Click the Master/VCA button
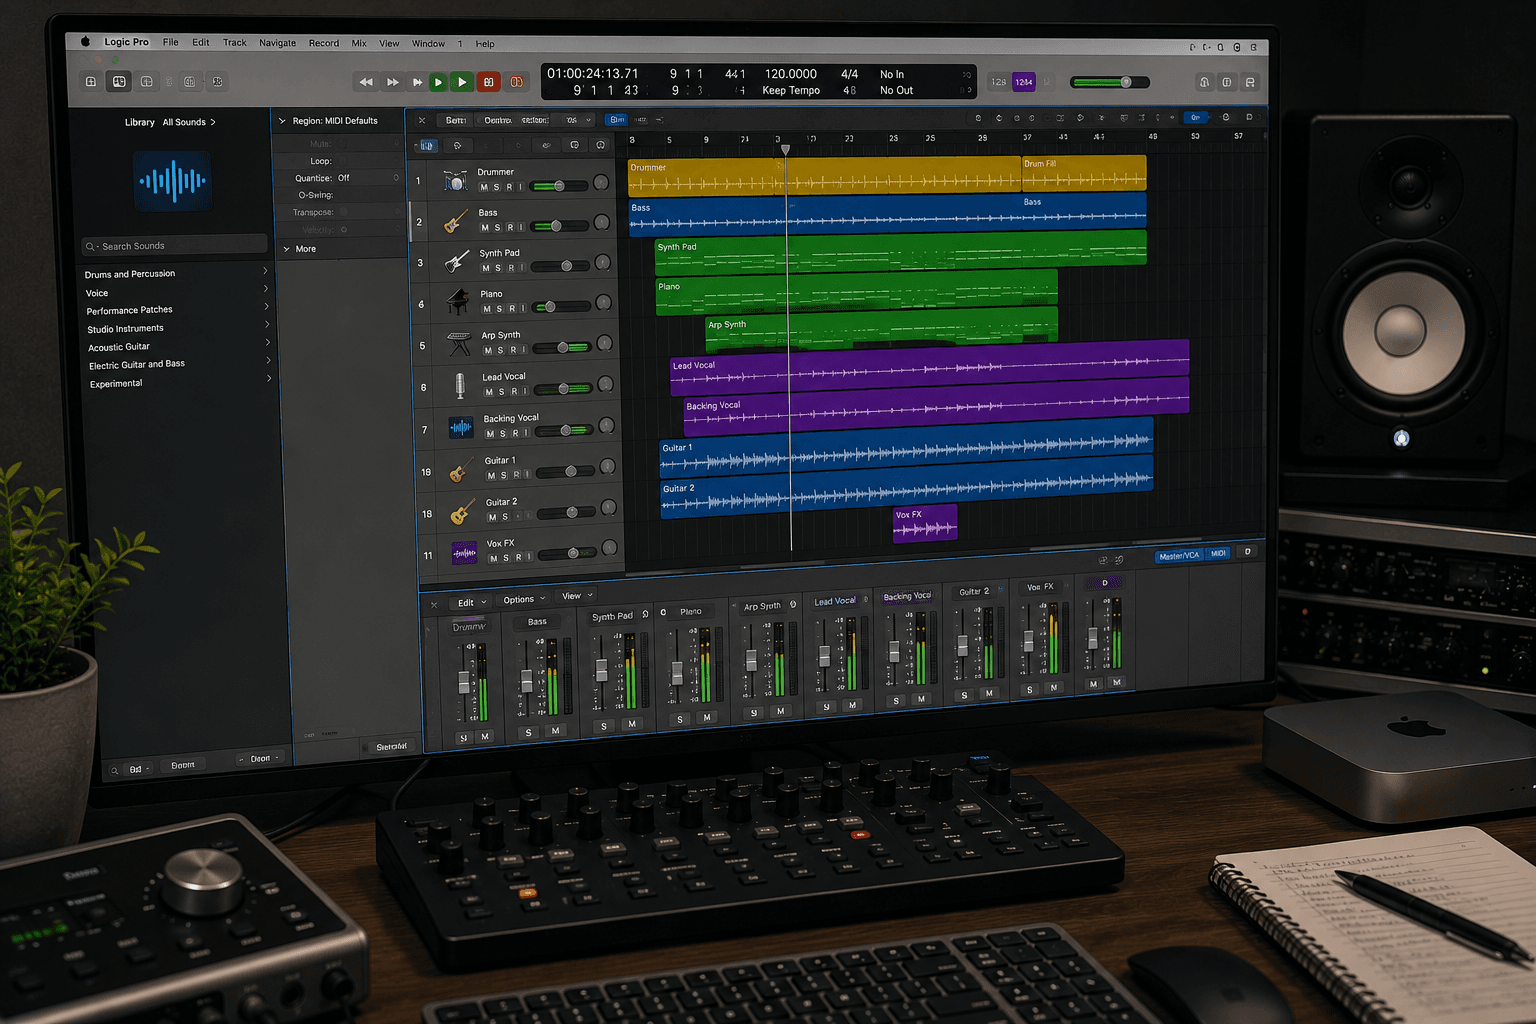Image resolution: width=1536 pixels, height=1024 pixels. point(1179,556)
